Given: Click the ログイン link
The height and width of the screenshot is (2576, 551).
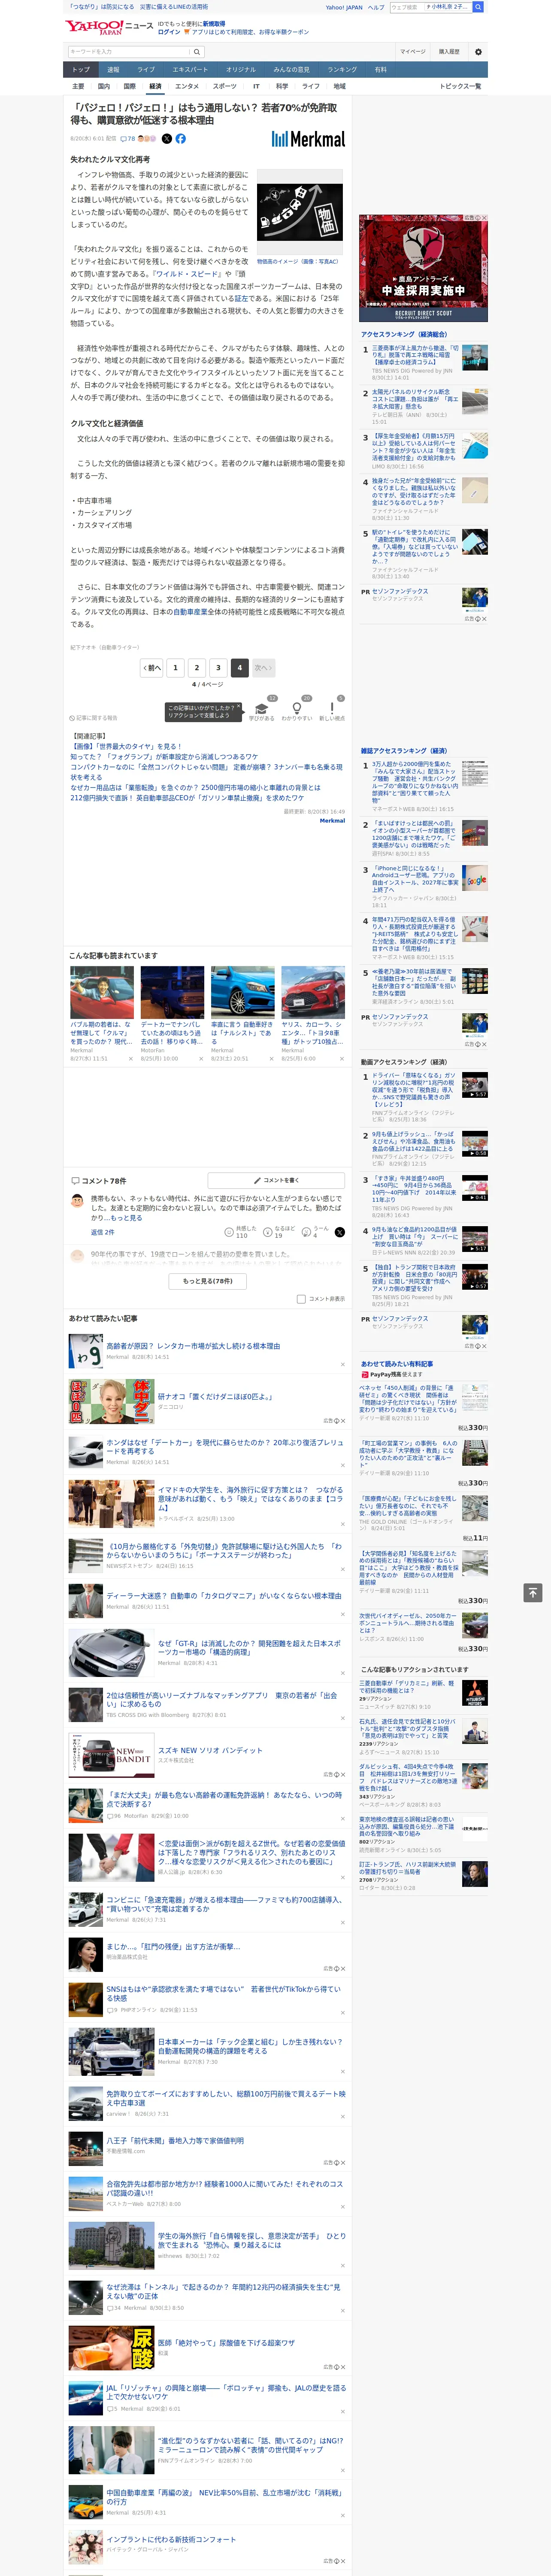Looking at the screenshot, I should [169, 32].
